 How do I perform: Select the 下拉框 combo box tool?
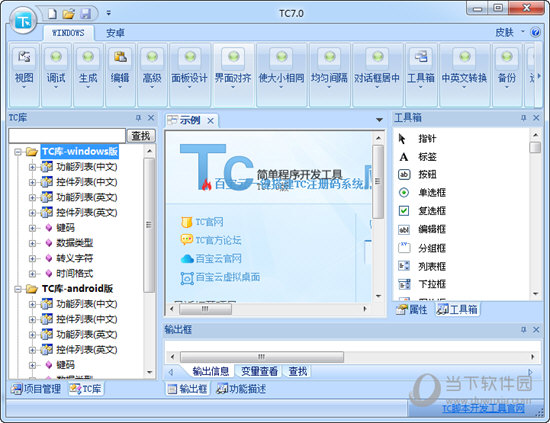click(422, 284)
